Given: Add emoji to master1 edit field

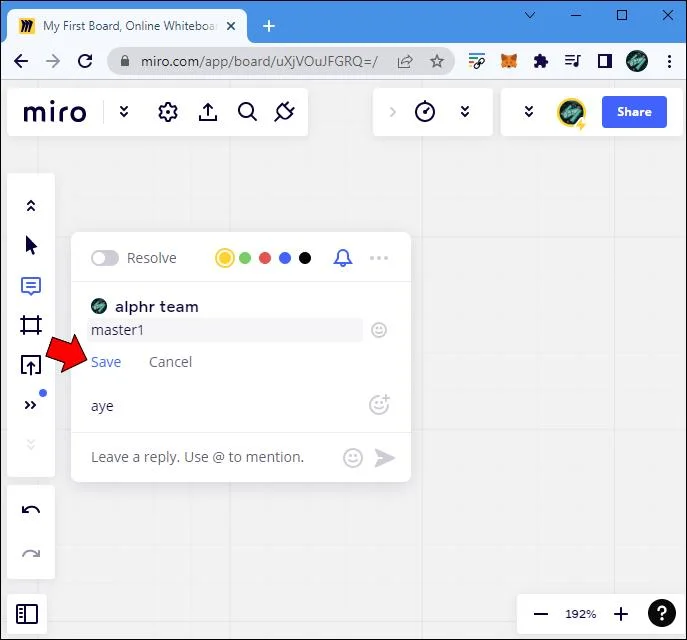Looking at the screenshot, I should (379, 330).
